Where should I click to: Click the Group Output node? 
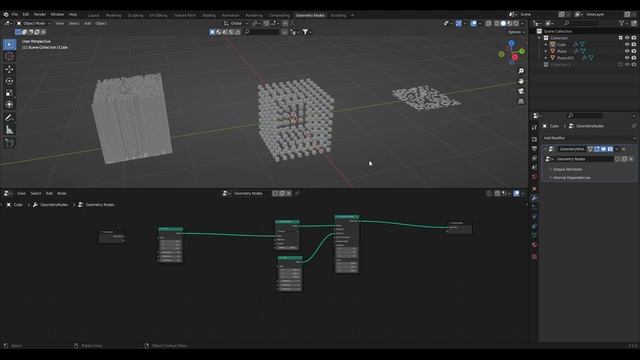tap(460, 228)
